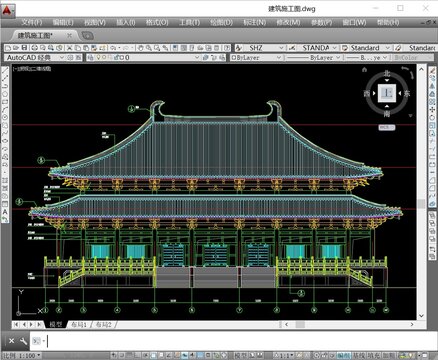
Task: Select the Pan hand tool
Action: [141, 48]
